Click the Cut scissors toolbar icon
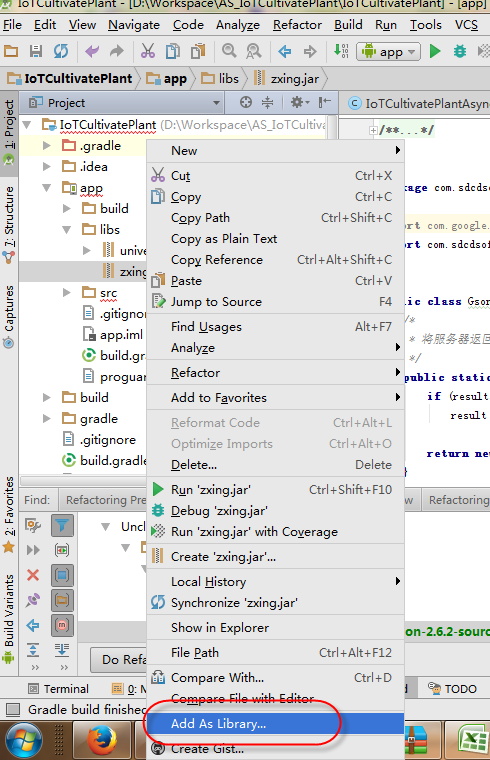This screenshot has height=760, width=490. 147,51
